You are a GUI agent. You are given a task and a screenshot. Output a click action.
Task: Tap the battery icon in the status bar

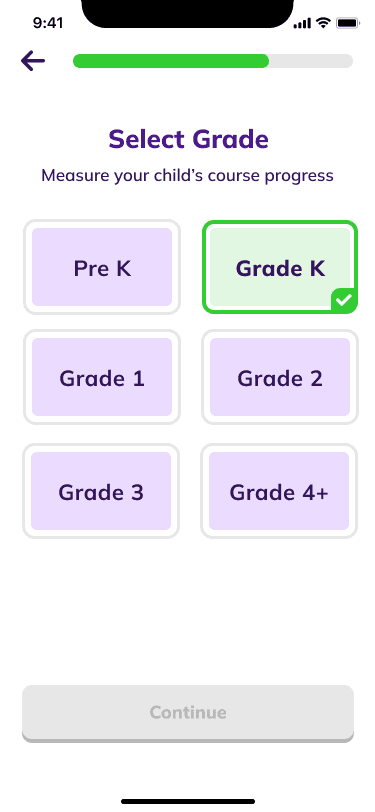[x=348, y=23]
